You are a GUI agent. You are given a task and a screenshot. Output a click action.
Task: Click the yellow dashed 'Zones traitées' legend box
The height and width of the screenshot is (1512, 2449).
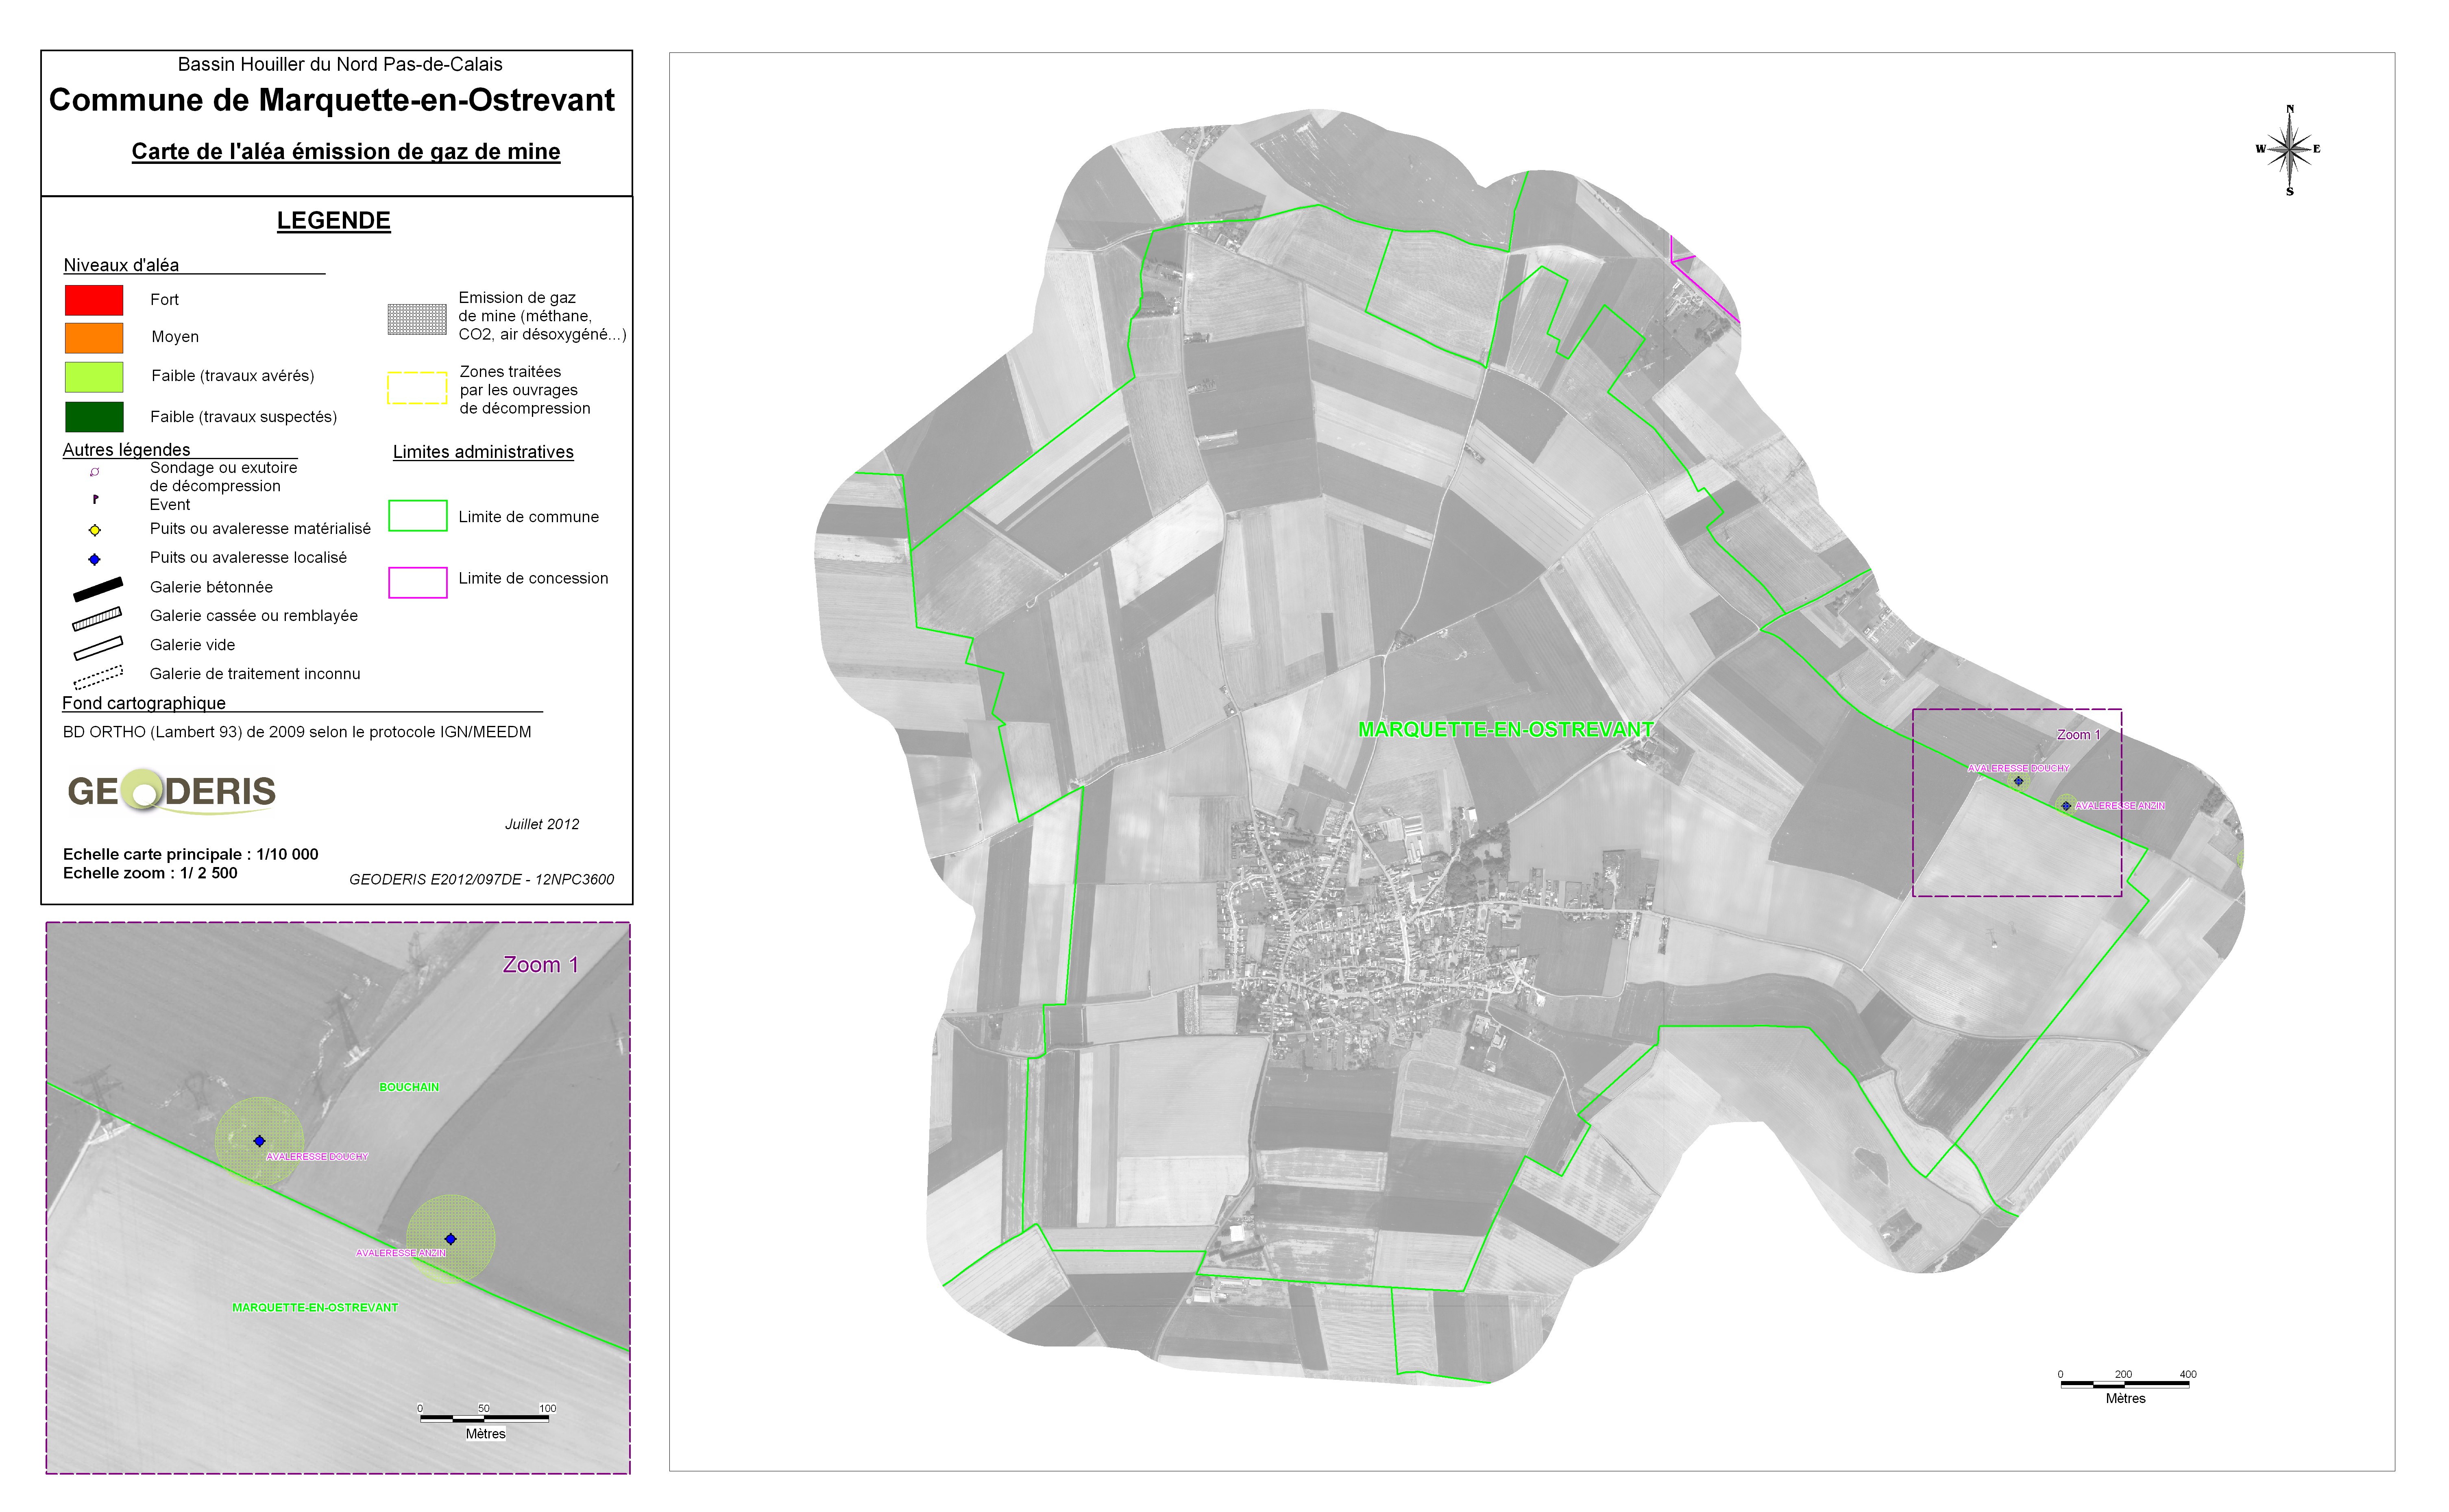tap(417, 388)
